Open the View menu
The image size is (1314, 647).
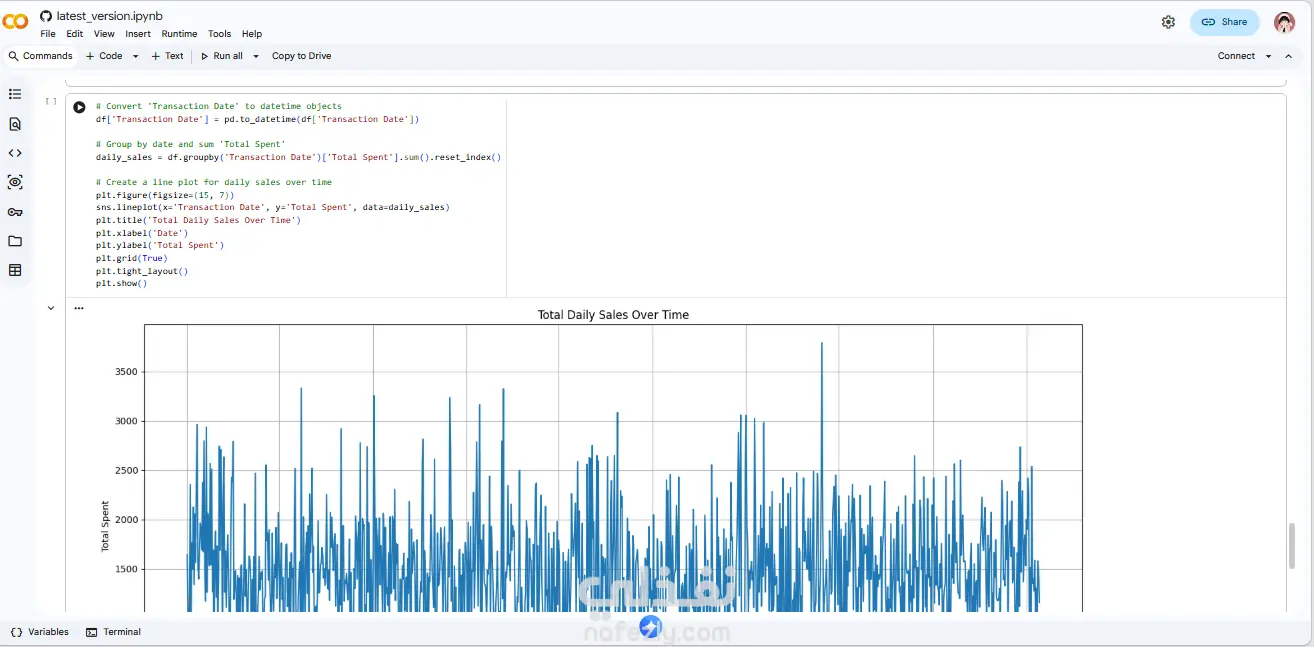[x=104, y=34]
